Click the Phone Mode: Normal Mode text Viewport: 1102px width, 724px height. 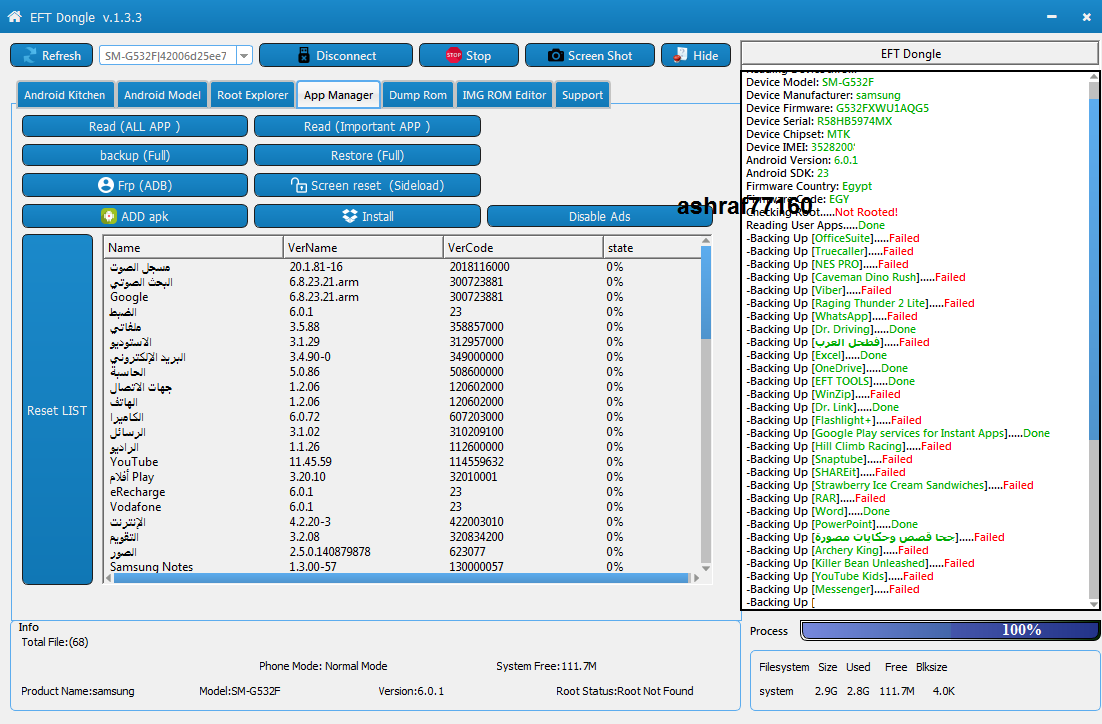pyautogui.click(x=323, y=666)
